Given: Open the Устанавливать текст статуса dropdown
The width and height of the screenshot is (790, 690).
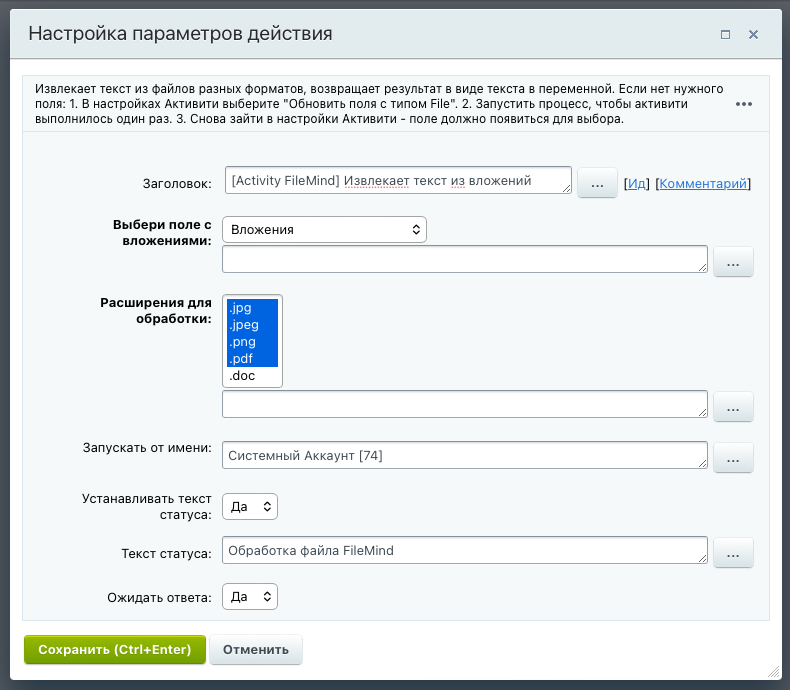Looking at the screenshot, I should pos(250,507).
